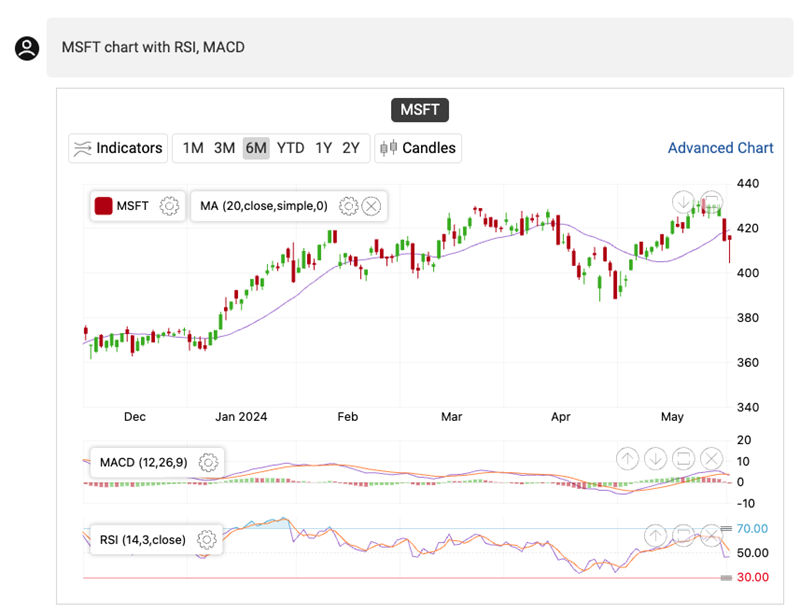
Task: Open the Advanced Chart link
Action: click(x=720, y=148)
